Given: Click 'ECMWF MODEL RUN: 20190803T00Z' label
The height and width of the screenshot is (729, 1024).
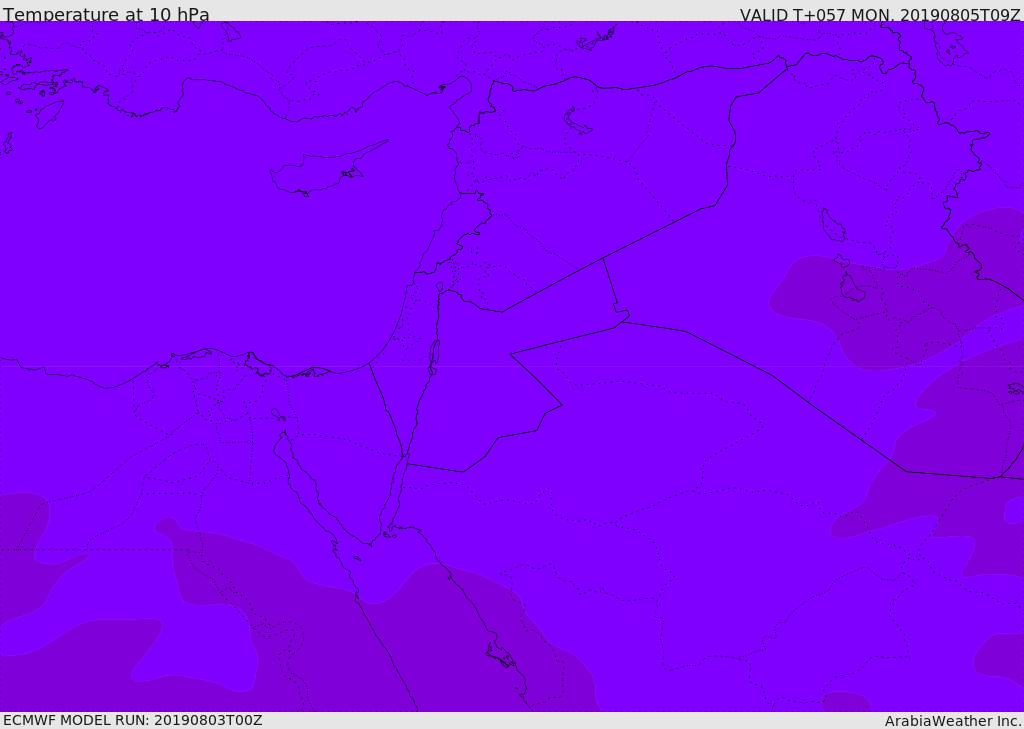Looking at the screenshot, I should coord(133,720).
